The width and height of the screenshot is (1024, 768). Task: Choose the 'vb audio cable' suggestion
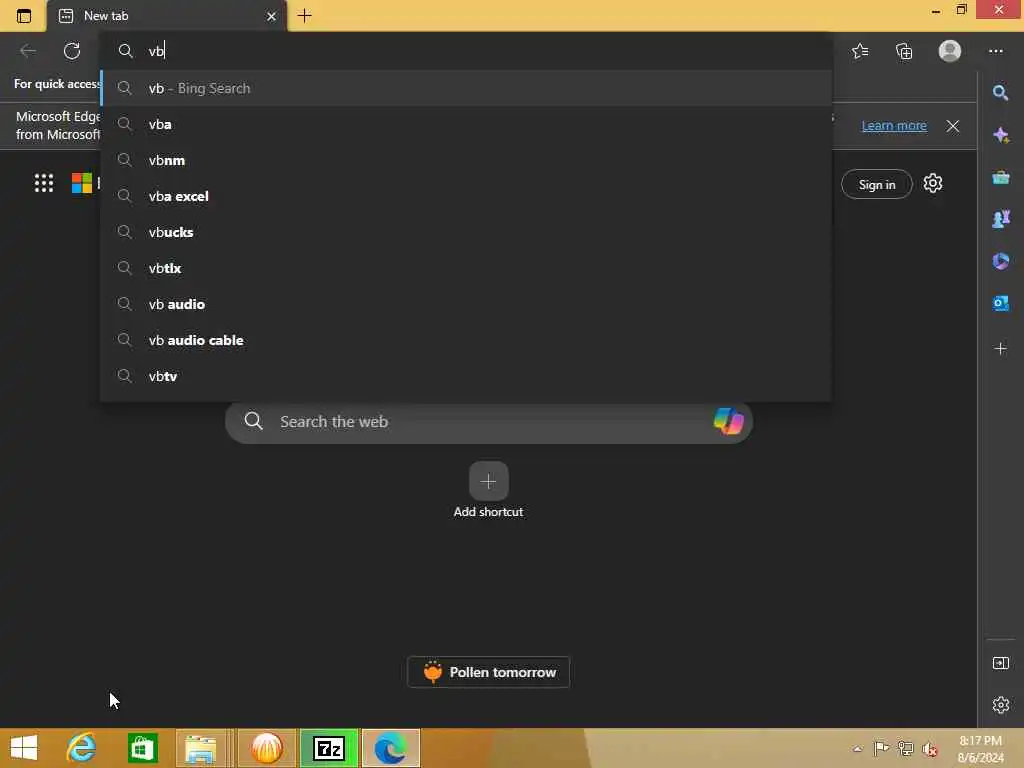pyautogui.click(x=466, y=340)
